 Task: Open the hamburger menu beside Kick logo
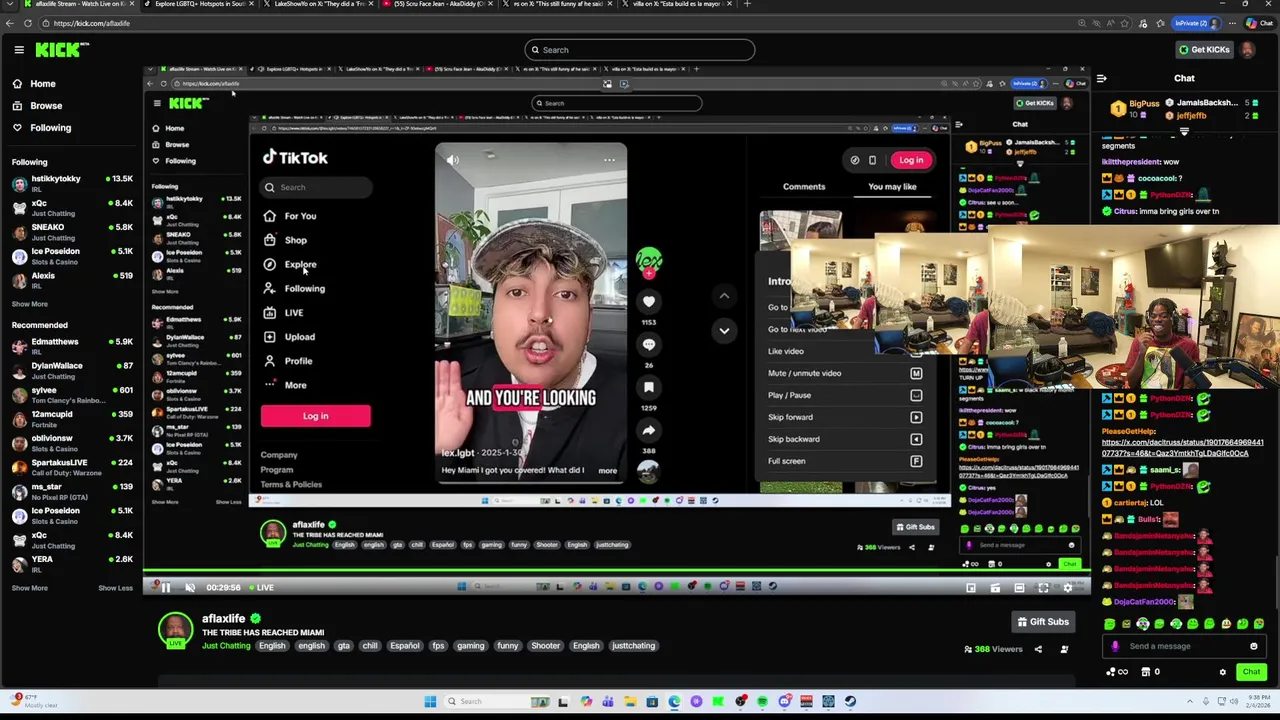pyautogui.click(x=19, y=49)
